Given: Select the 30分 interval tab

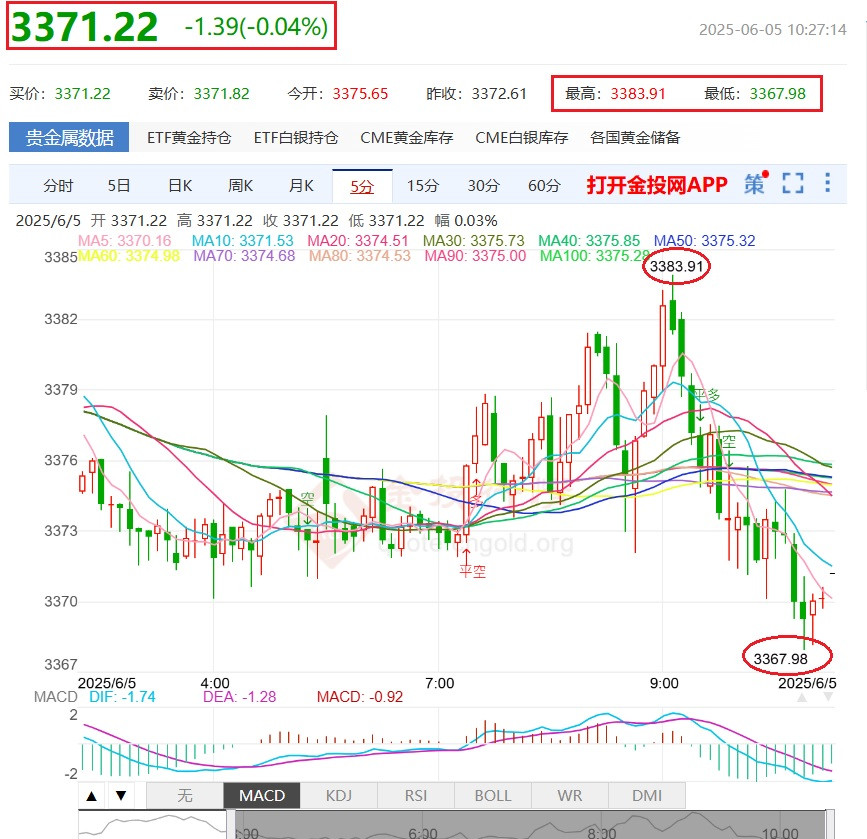Looking at the screenshot, I should coord(484,186).
